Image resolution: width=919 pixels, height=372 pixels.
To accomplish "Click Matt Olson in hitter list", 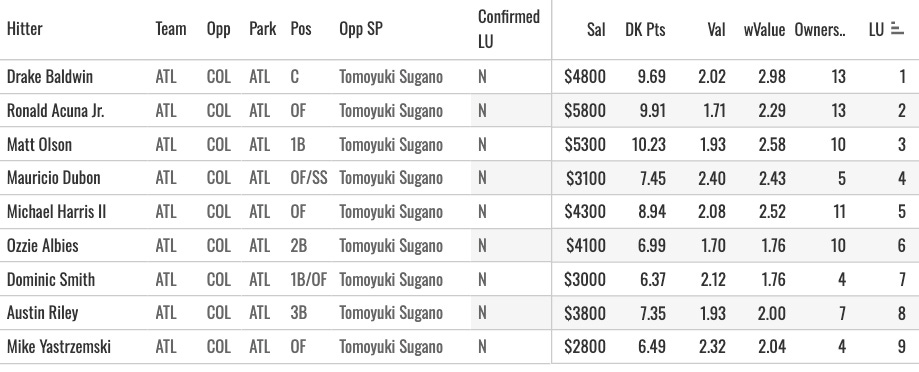I will pos(39,144).
